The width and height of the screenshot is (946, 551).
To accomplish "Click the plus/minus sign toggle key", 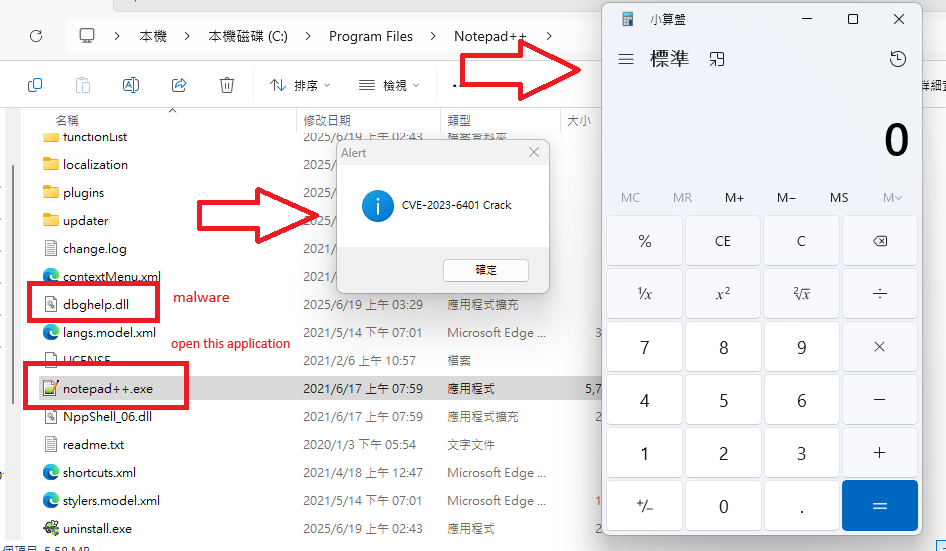I will [x=644, y=506].
